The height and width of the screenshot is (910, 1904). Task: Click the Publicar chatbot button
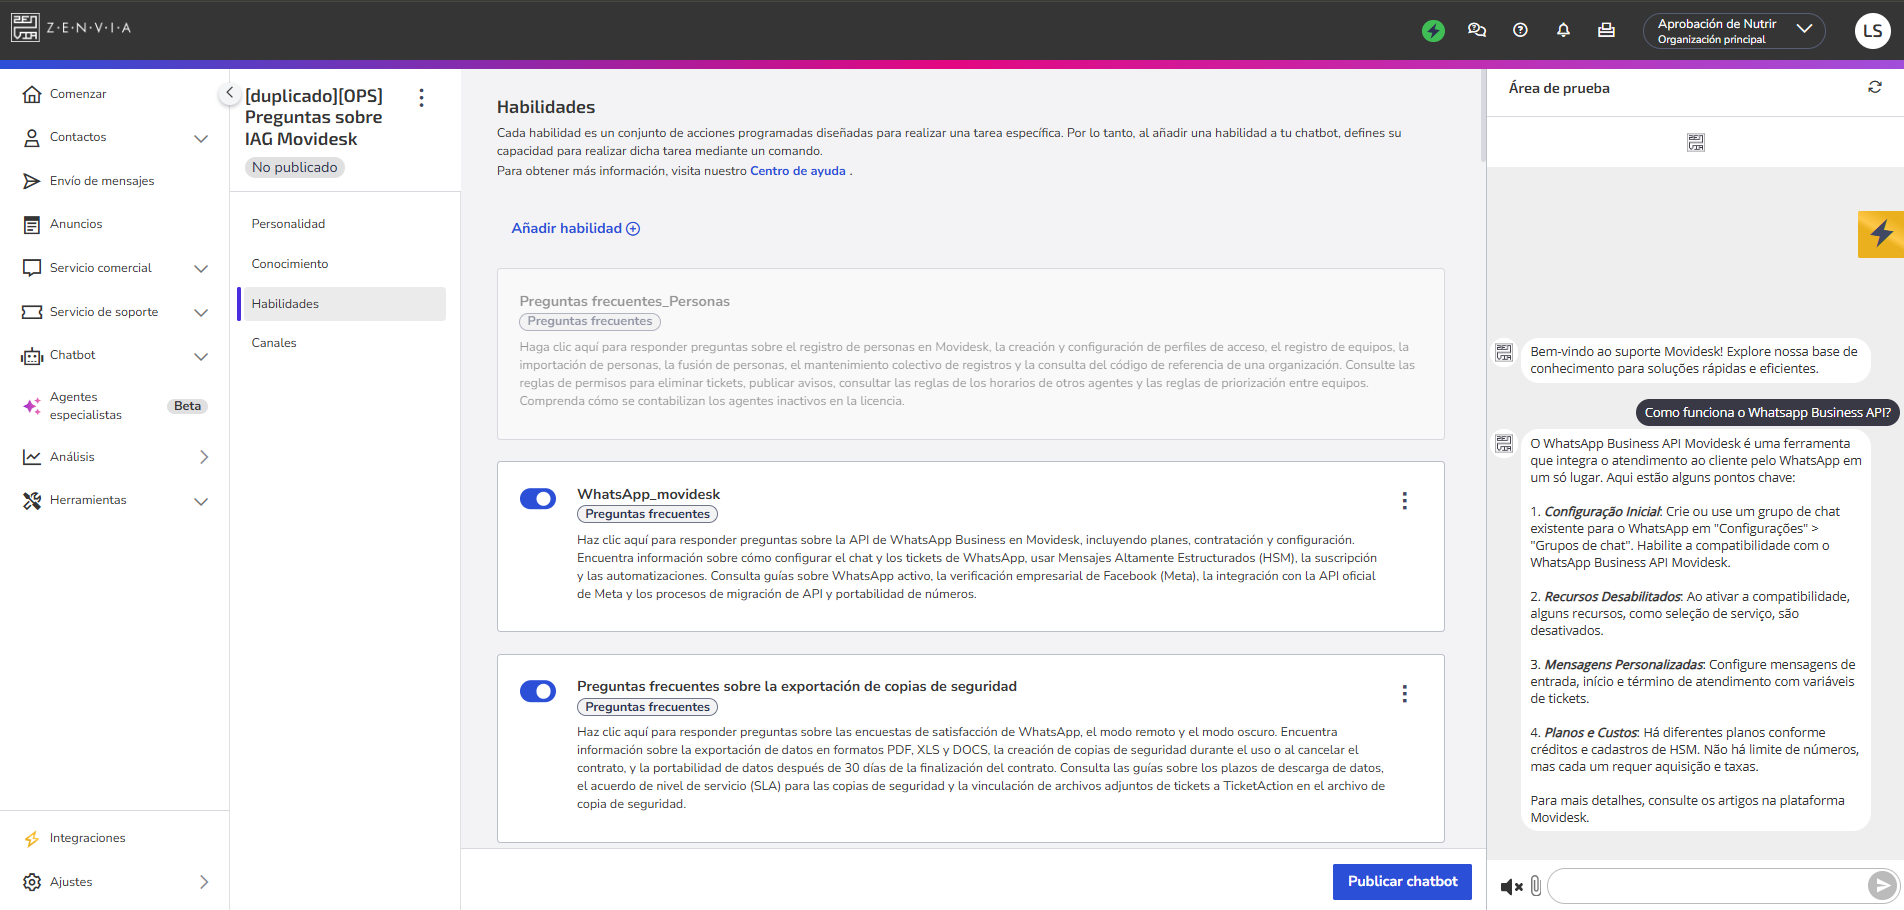[x=1402, y=881]
